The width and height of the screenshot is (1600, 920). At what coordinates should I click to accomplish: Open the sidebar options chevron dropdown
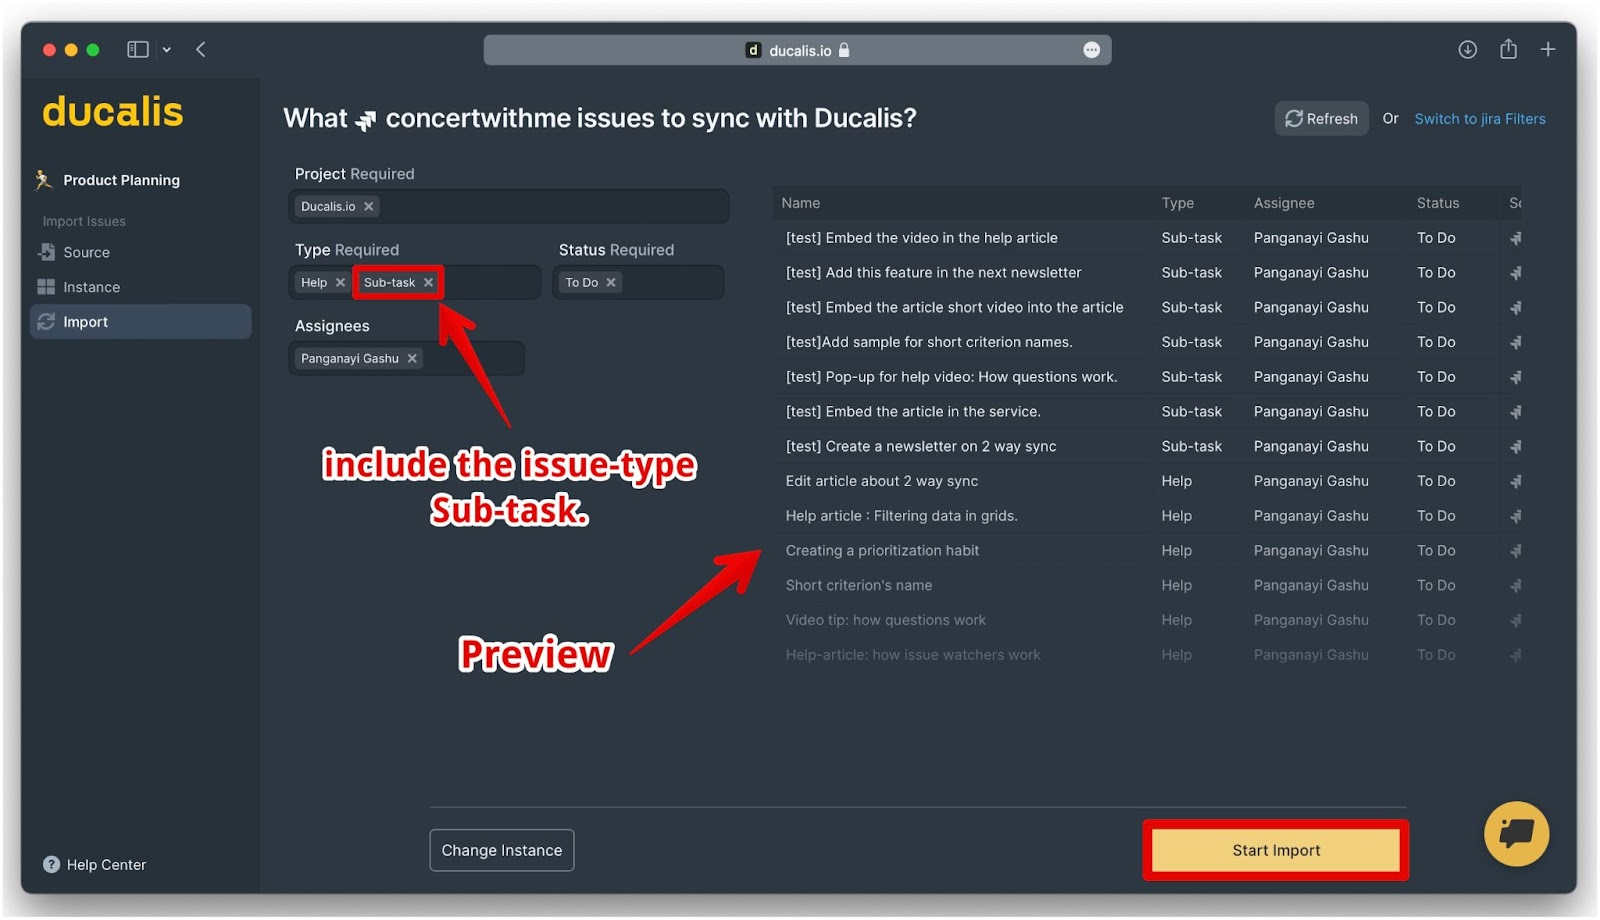click(x=167, y=49)
